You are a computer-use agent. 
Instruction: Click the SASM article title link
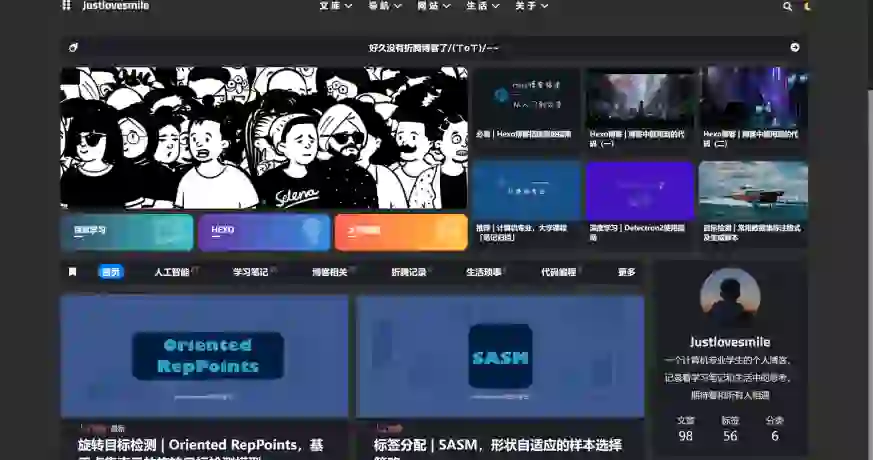498,446
